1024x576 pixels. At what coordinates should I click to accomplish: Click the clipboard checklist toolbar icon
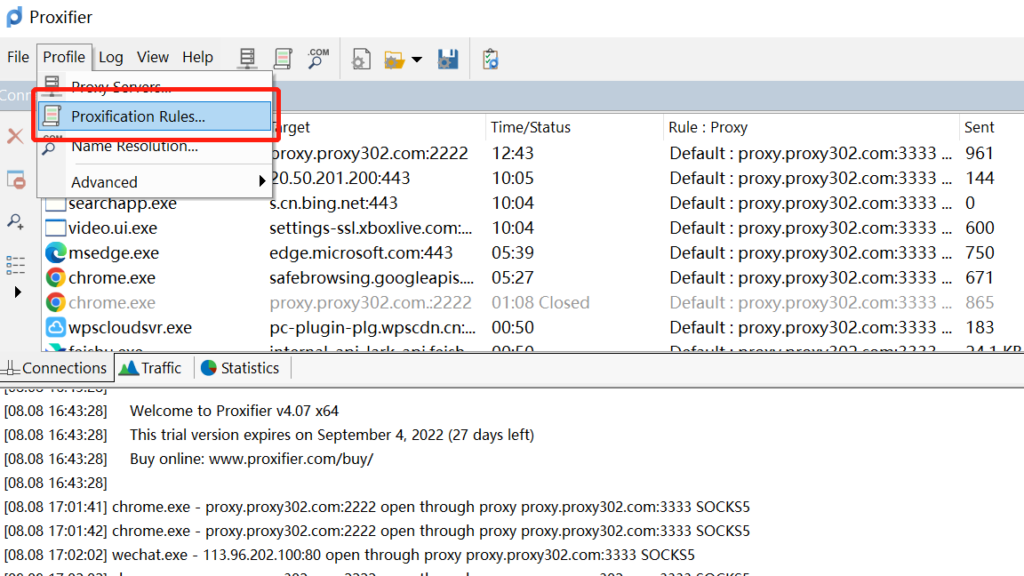[490, 59]
